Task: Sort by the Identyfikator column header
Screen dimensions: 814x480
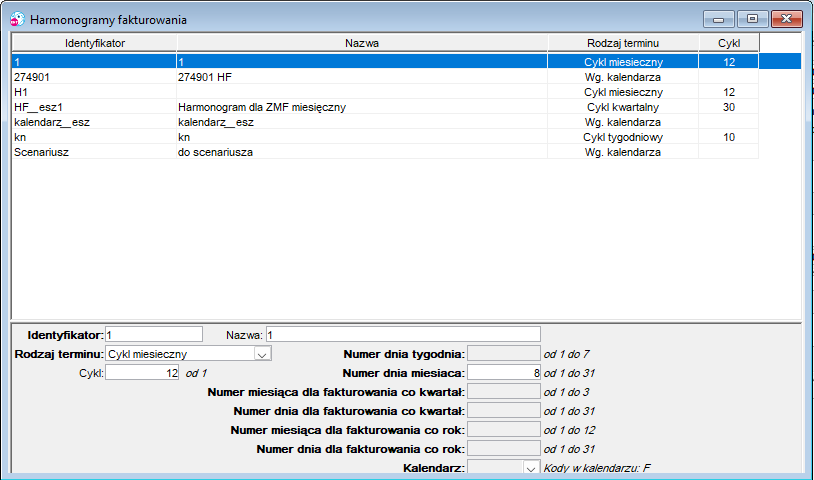Action: coord(94,43)
